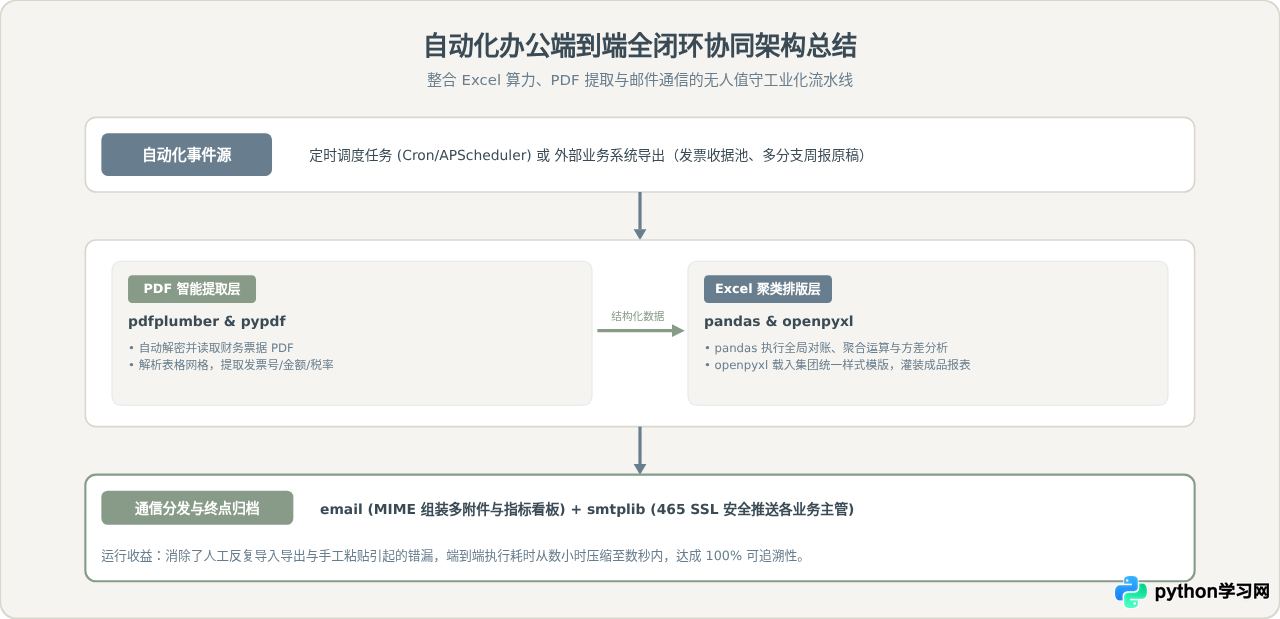1280x619 pixels.
Task: Click the 运行收益 summary sentence
Action: pyautogui.click(x=453, y=555)
